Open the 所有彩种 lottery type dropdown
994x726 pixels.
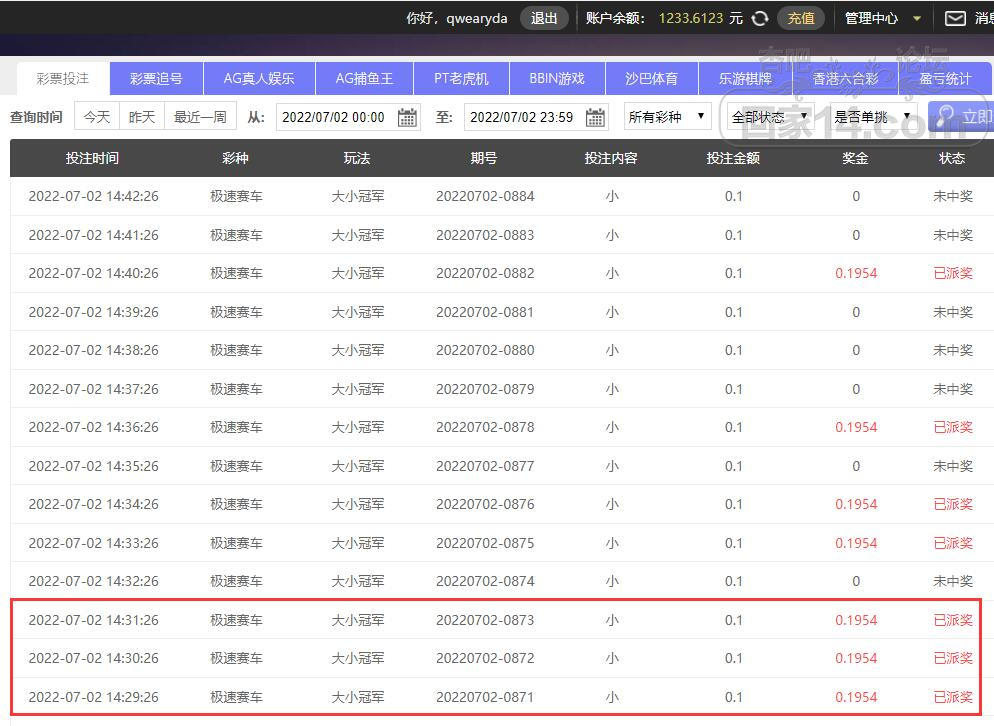coord(667,117)
